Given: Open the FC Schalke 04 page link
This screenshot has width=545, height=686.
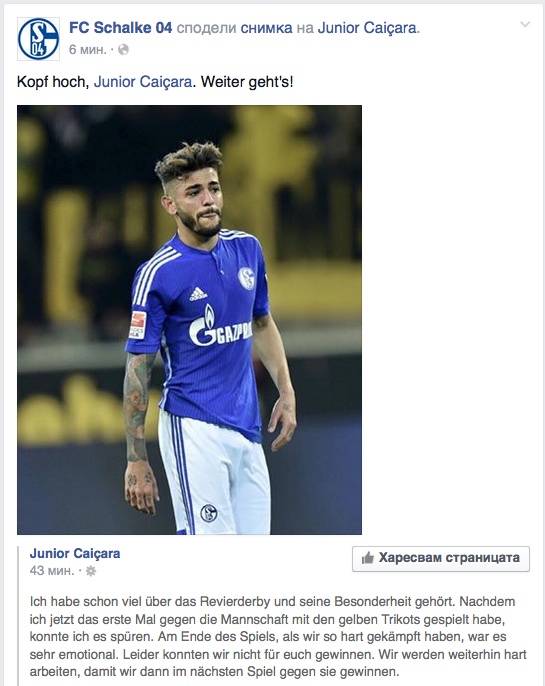Looking at the screenshot, I should click(121, 28).
